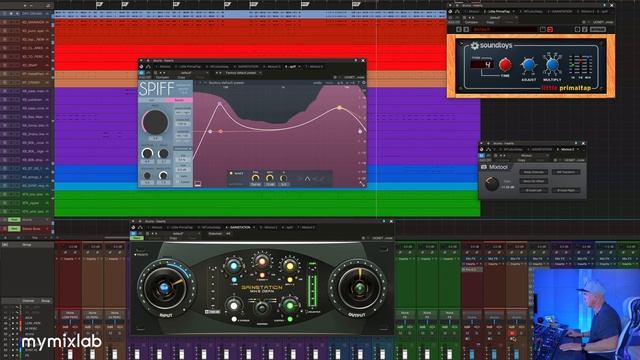Click the presenter webcam thumbnail
Screen dimensions: 640x360
click(586, 313)
